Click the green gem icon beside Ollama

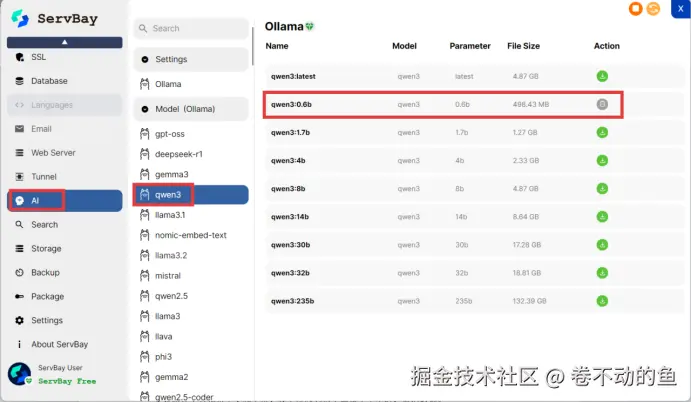tap(310, 26)
